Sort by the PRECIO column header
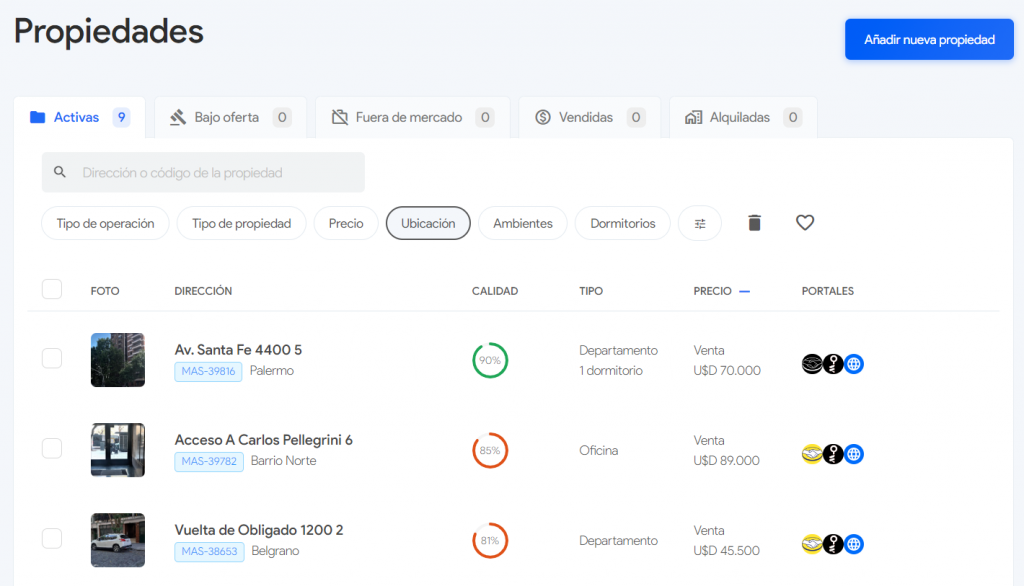This screenshot has width=1024, height=586. coord(712,291)
